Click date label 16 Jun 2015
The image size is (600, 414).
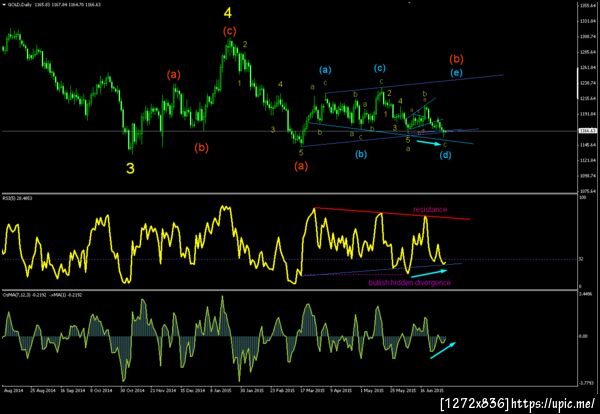coord(432,391)
